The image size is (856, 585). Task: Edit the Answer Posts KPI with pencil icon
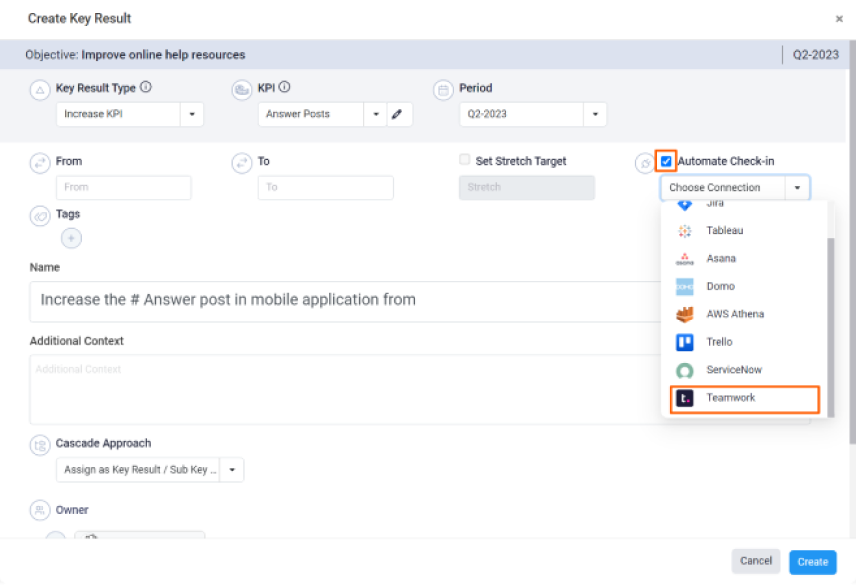point(399,114)
